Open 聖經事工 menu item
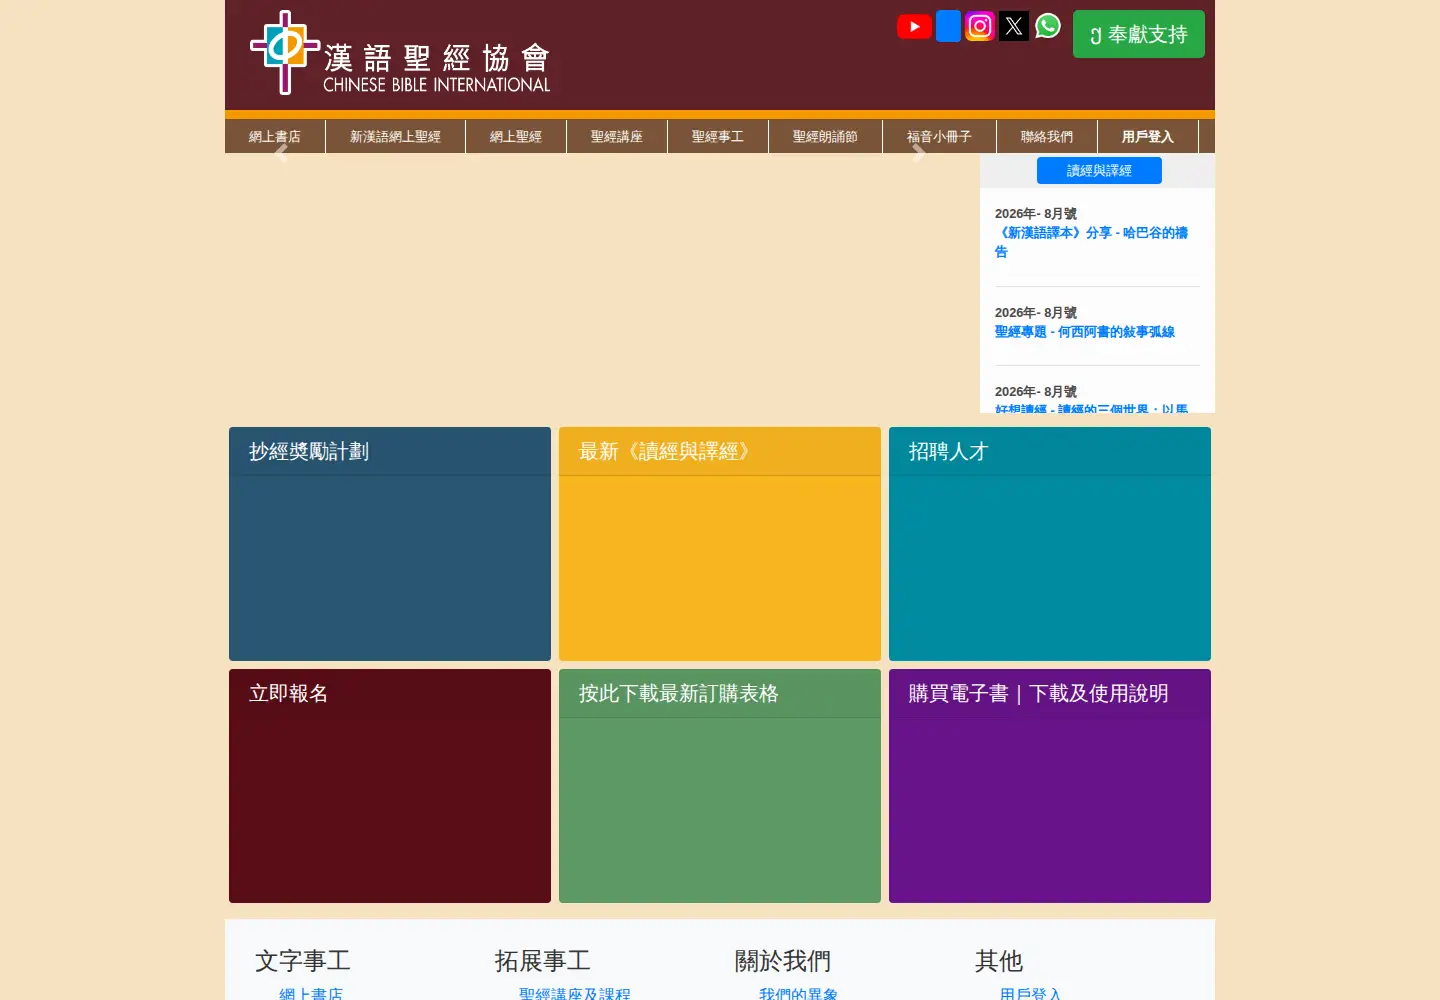Image resolution: width=1440 pixels, height=1000 pixels. click(x=718, y=137)
